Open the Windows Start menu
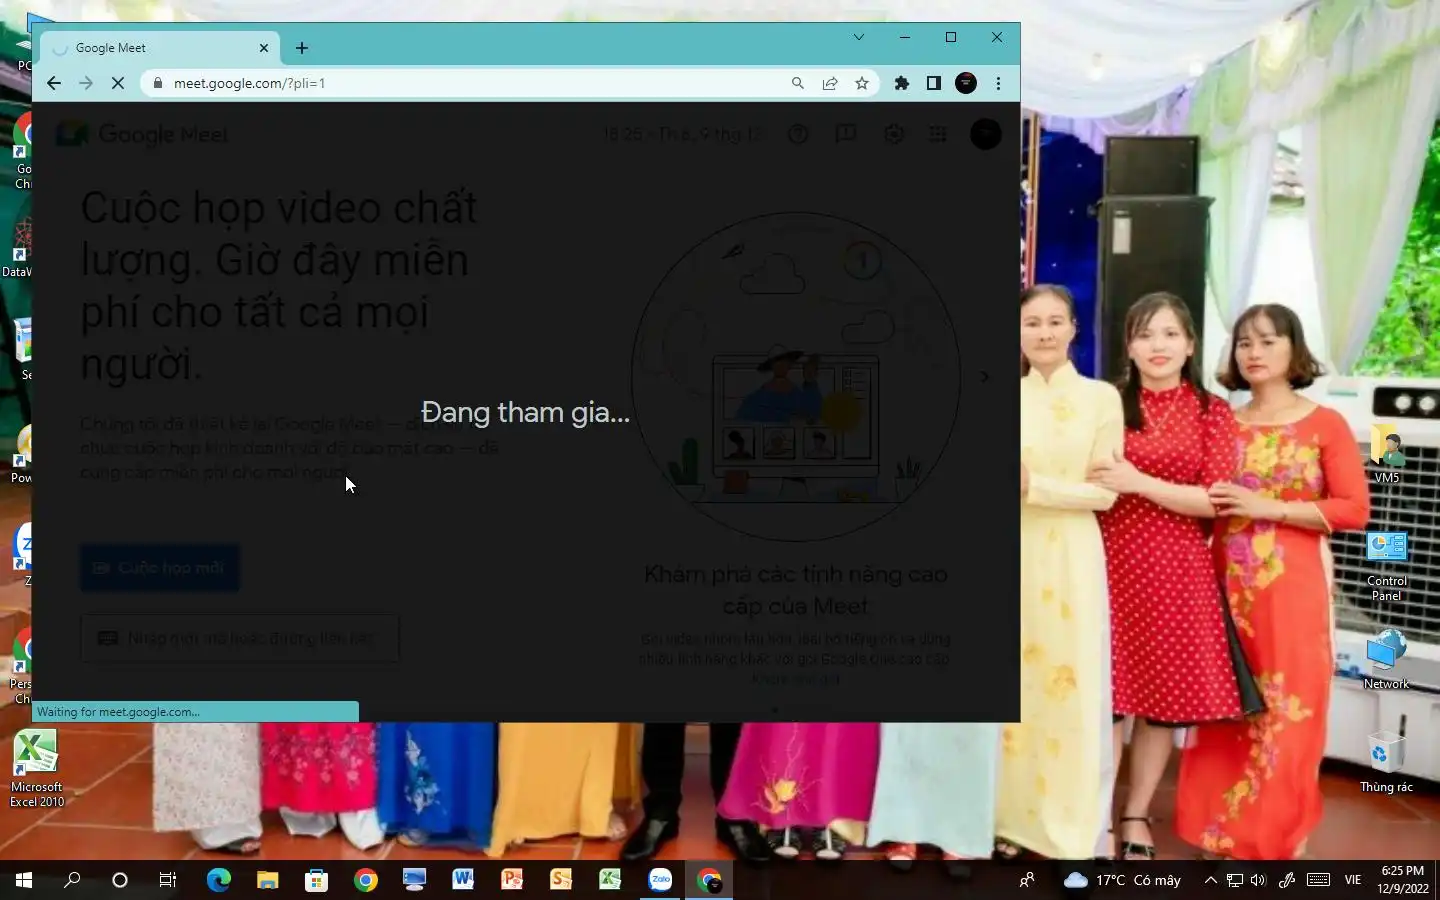Screen dimensions: 1440x900 tap(24, 880)
